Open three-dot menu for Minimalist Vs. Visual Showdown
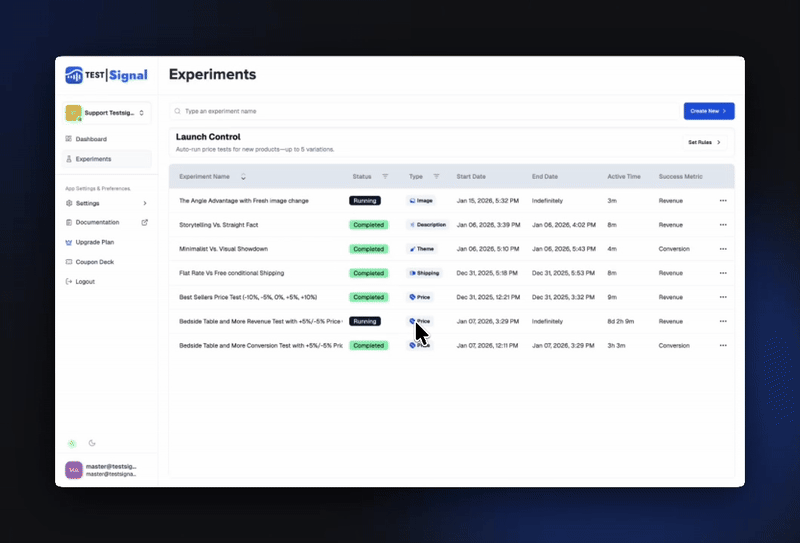The width and height of the screenshot is (800, 543). (722, 249)
